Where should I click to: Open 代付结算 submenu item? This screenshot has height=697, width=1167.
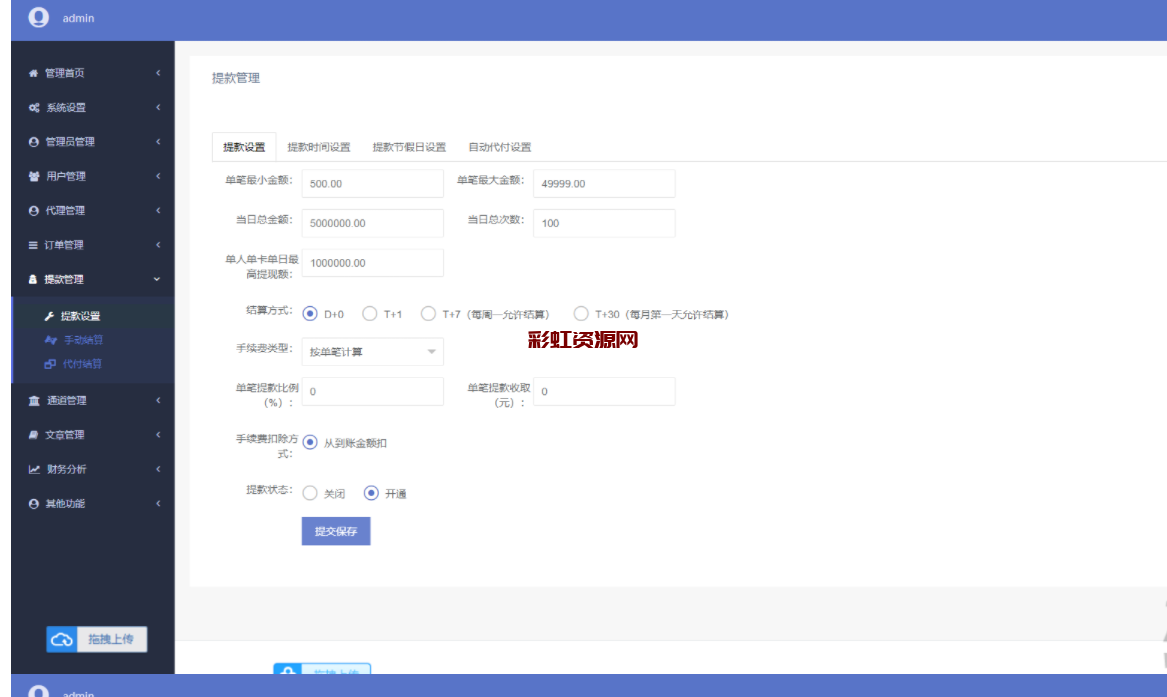[82, 364]
